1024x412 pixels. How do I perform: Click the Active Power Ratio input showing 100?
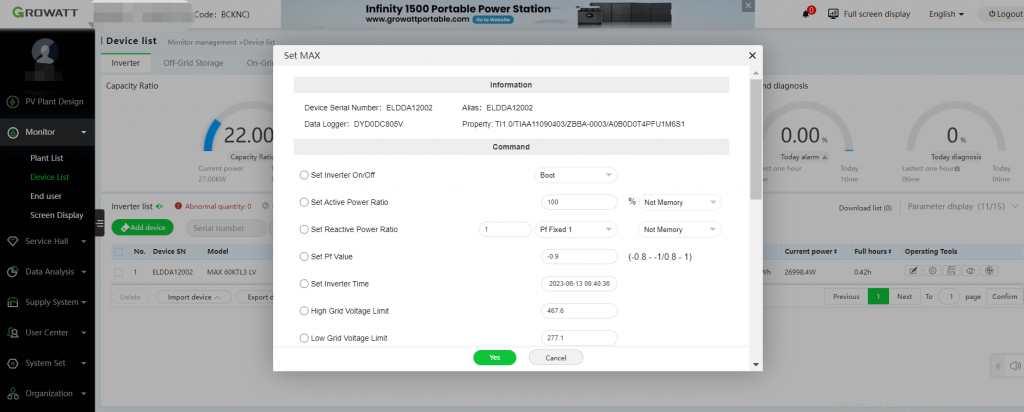coord(579,202)
